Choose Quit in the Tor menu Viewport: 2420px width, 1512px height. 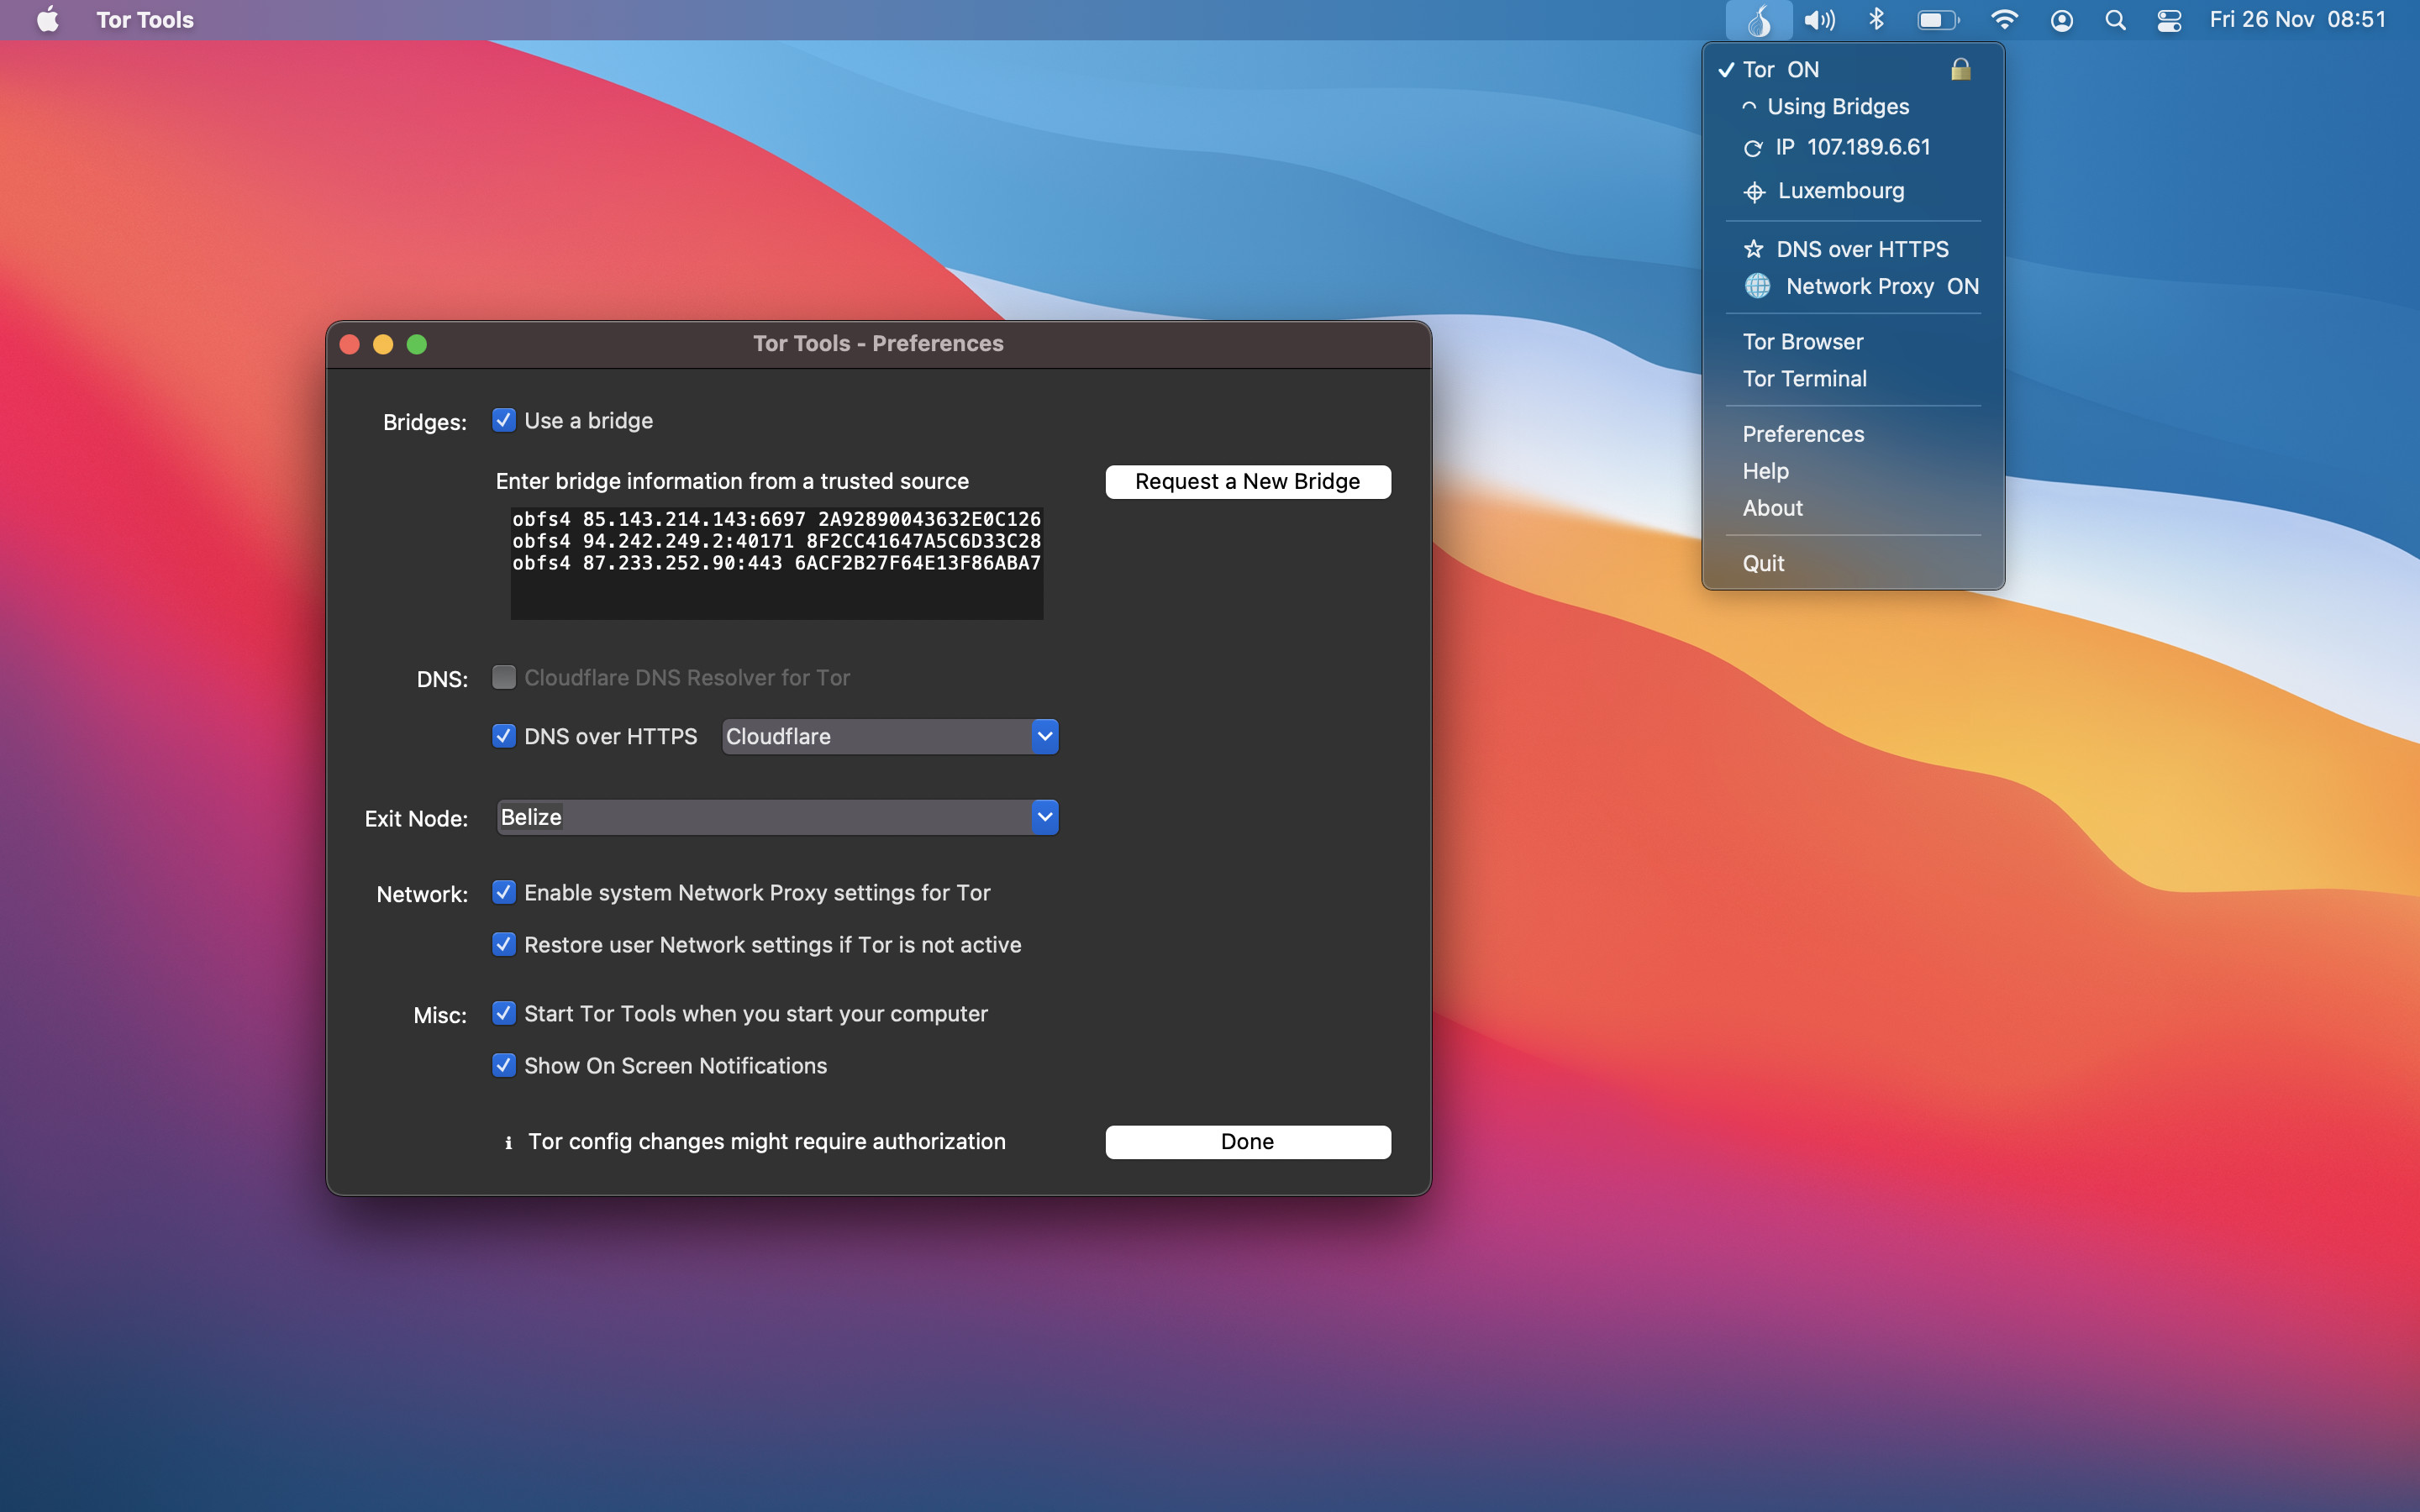pos(1853,563)
